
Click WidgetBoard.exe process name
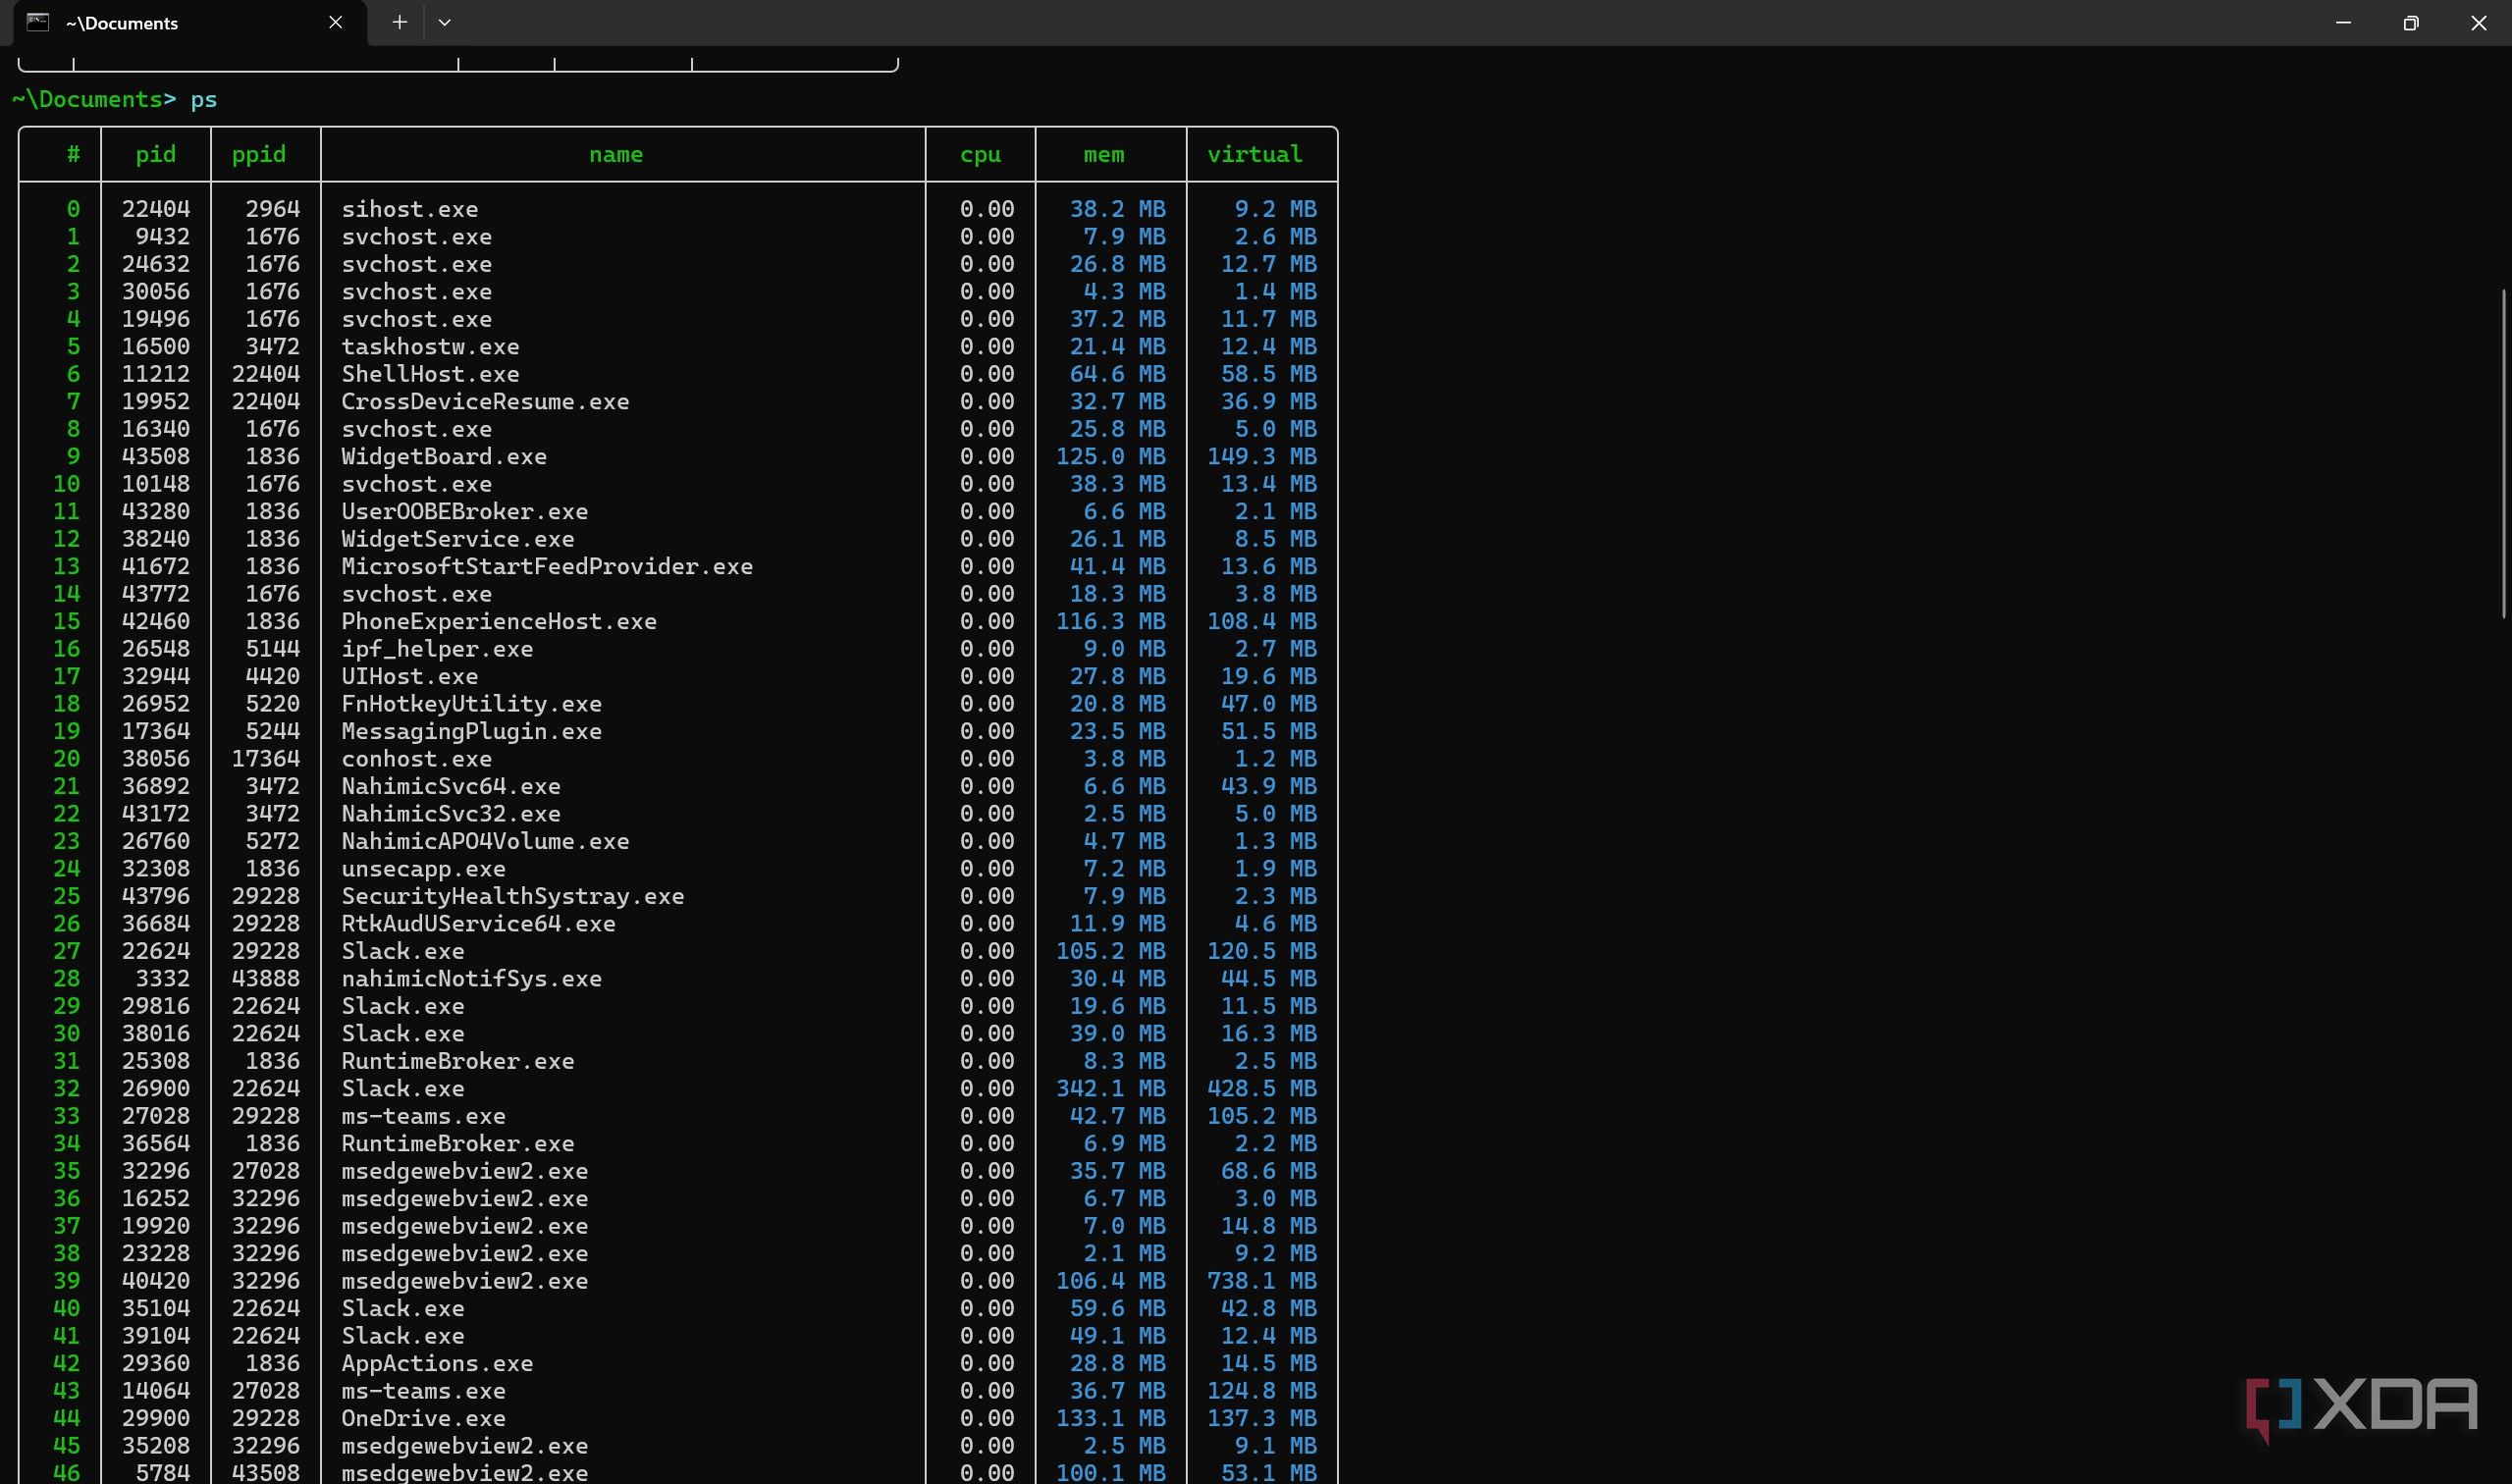click(x=444, y=456)
